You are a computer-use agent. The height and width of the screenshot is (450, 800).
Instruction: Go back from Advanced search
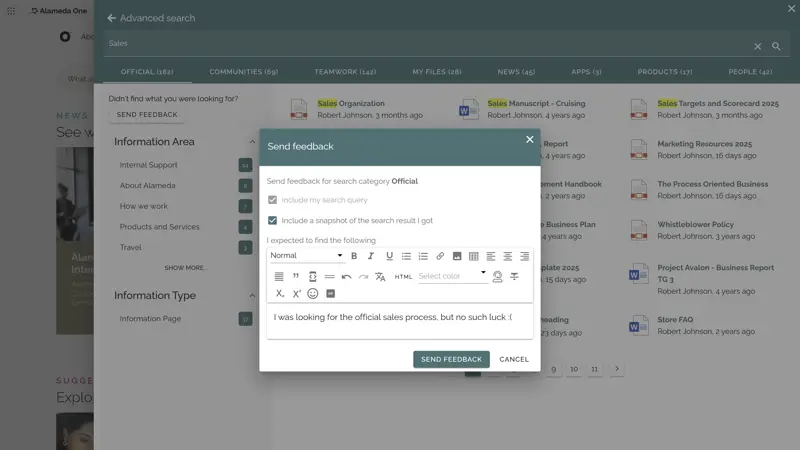(x=111, y=18)
